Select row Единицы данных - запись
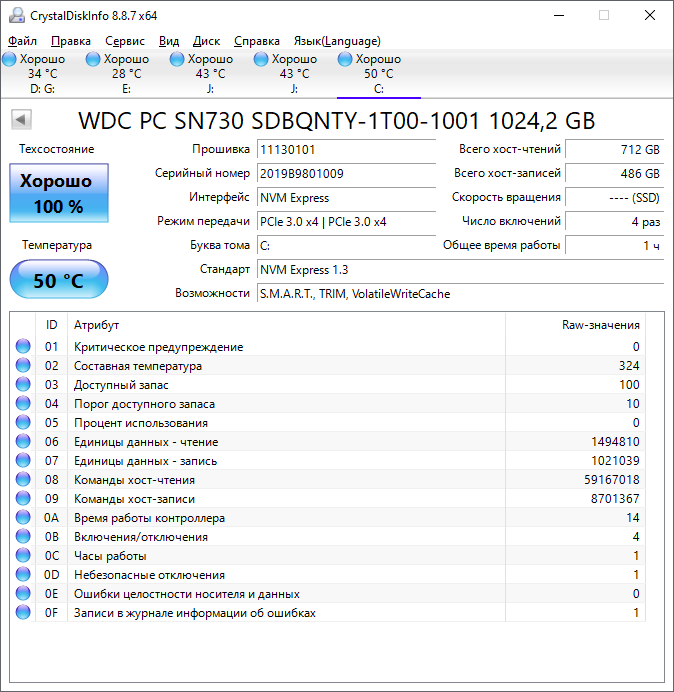Viewport: 674px width, 692px height. coord(328,460)
